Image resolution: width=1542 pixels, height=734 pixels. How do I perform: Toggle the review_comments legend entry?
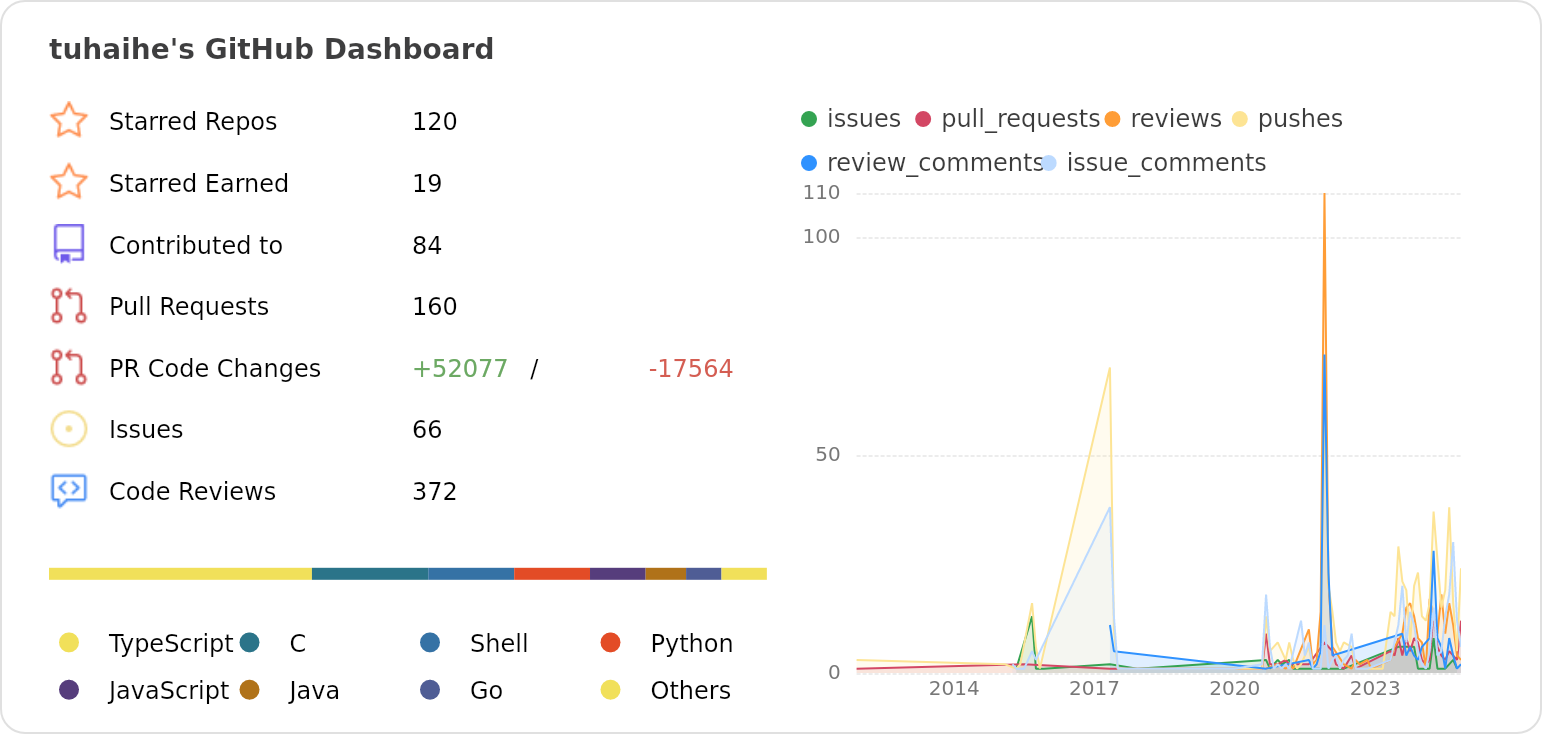(922, 163)
